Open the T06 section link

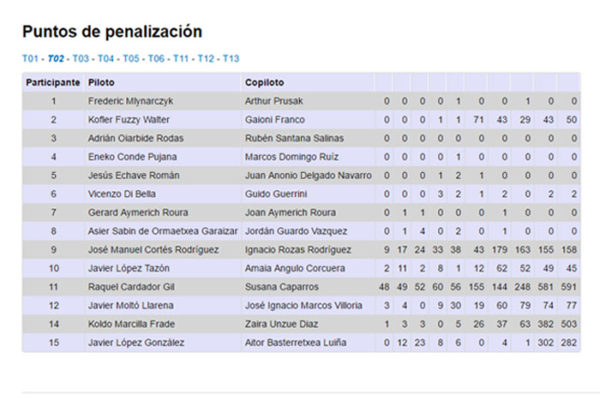click(x=157, y=59)
